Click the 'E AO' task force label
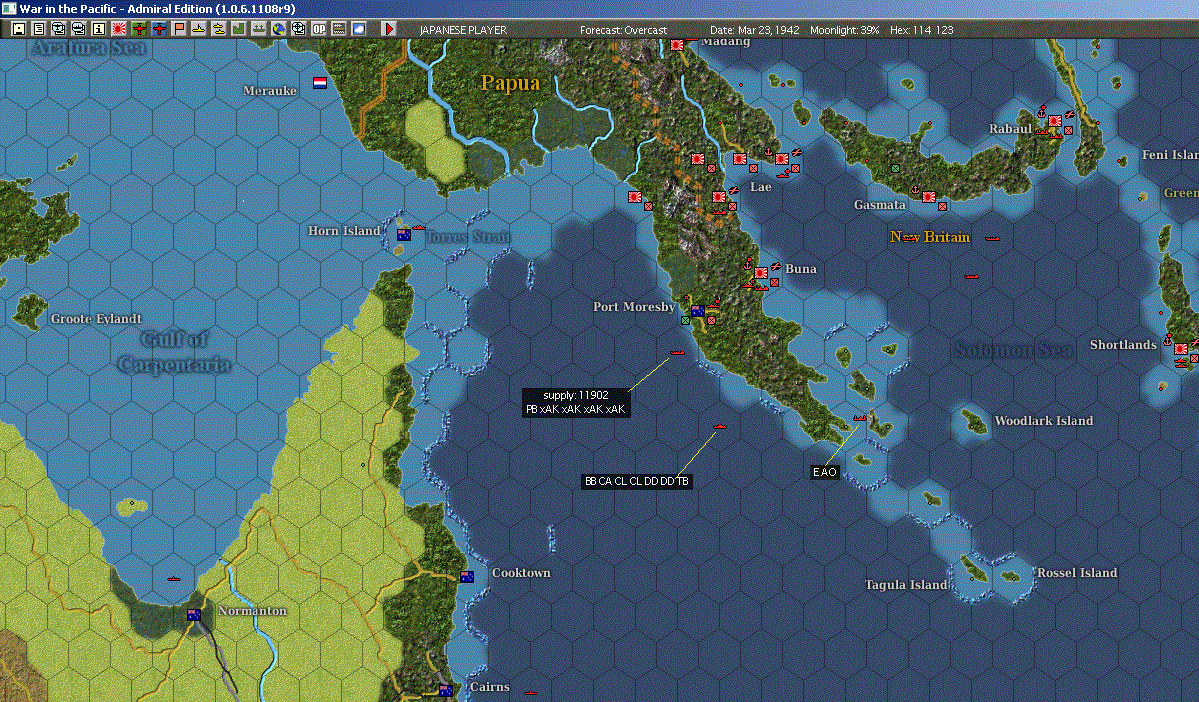Image resolution: width=1199 pixels, height=702 pixels. [x=824, y=472]
